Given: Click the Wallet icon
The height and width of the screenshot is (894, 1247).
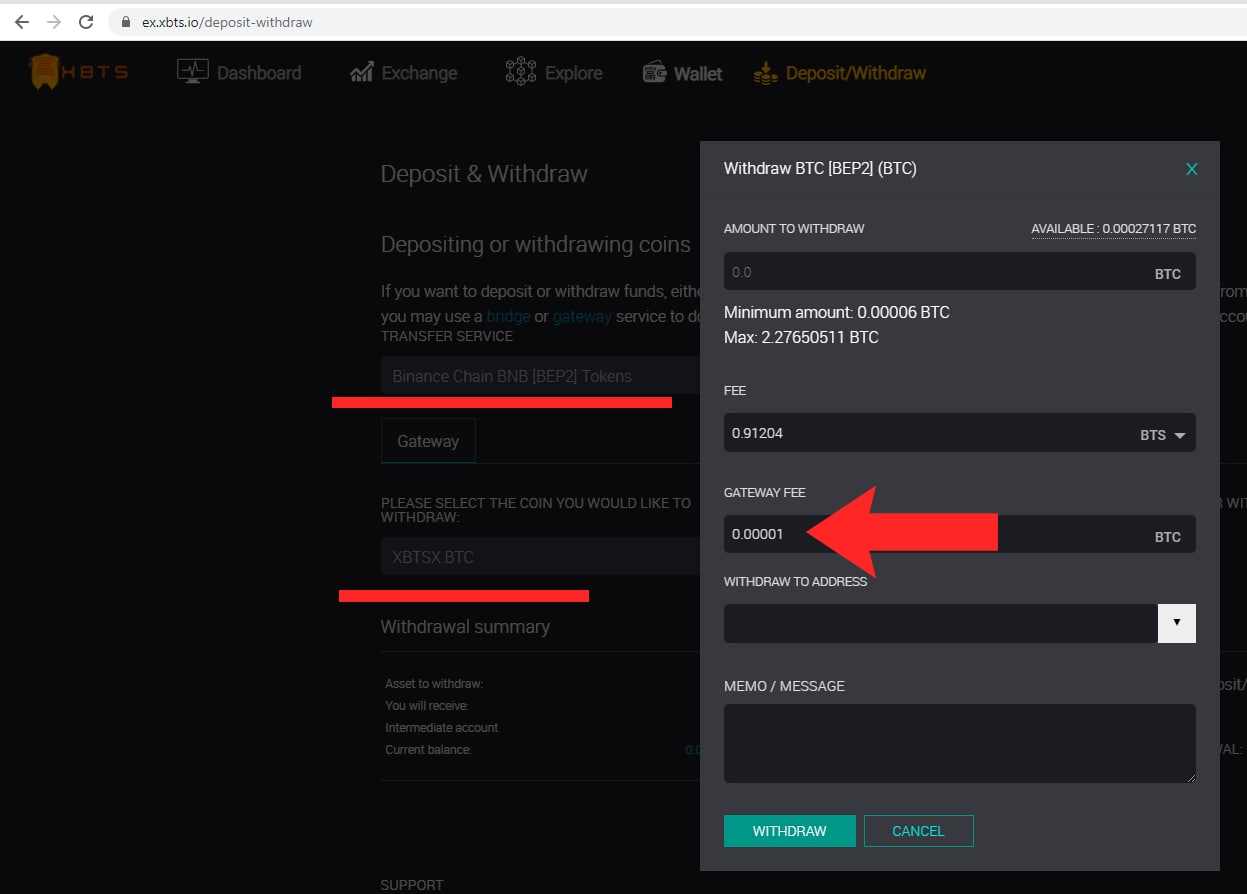Looking at the screenshot, I should click(x=655, y=73).
